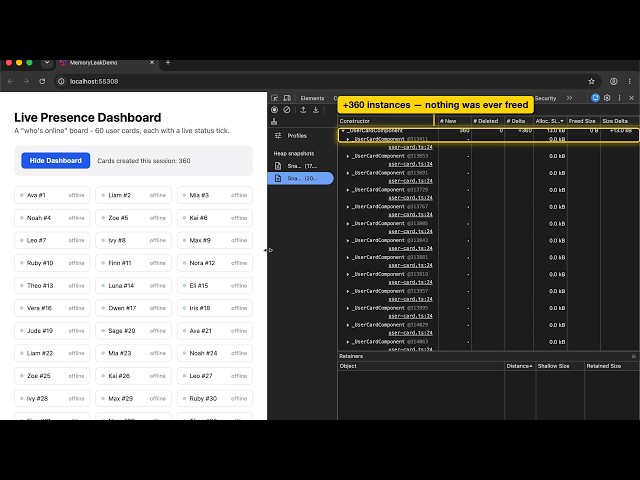Expand _UserCardComponent @313767 row
Screen dimensions: 640x480
[x=348, y=207]
